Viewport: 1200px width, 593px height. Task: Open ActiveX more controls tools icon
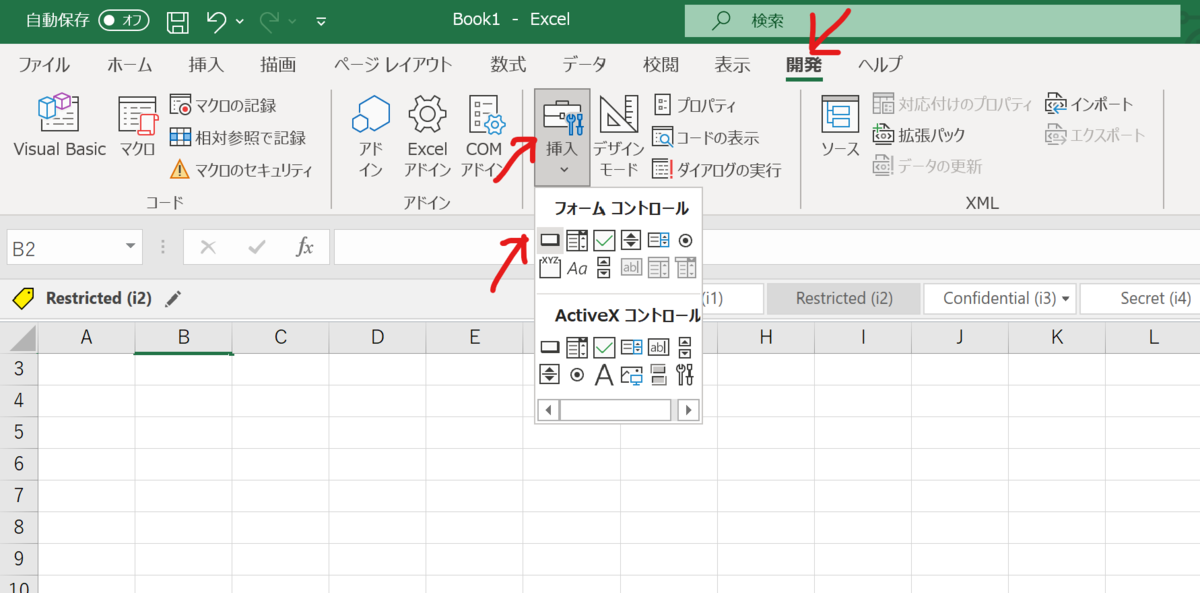tap(685, 375)
